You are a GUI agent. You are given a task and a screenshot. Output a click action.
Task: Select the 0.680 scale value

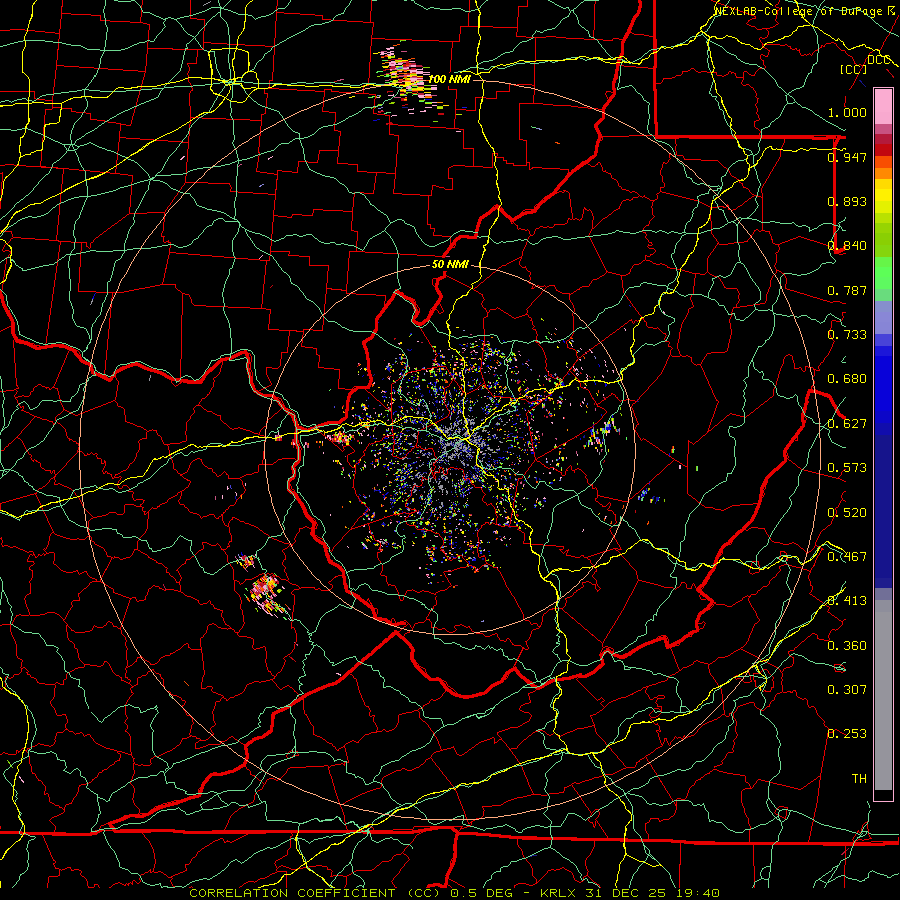tap(847, 379)
